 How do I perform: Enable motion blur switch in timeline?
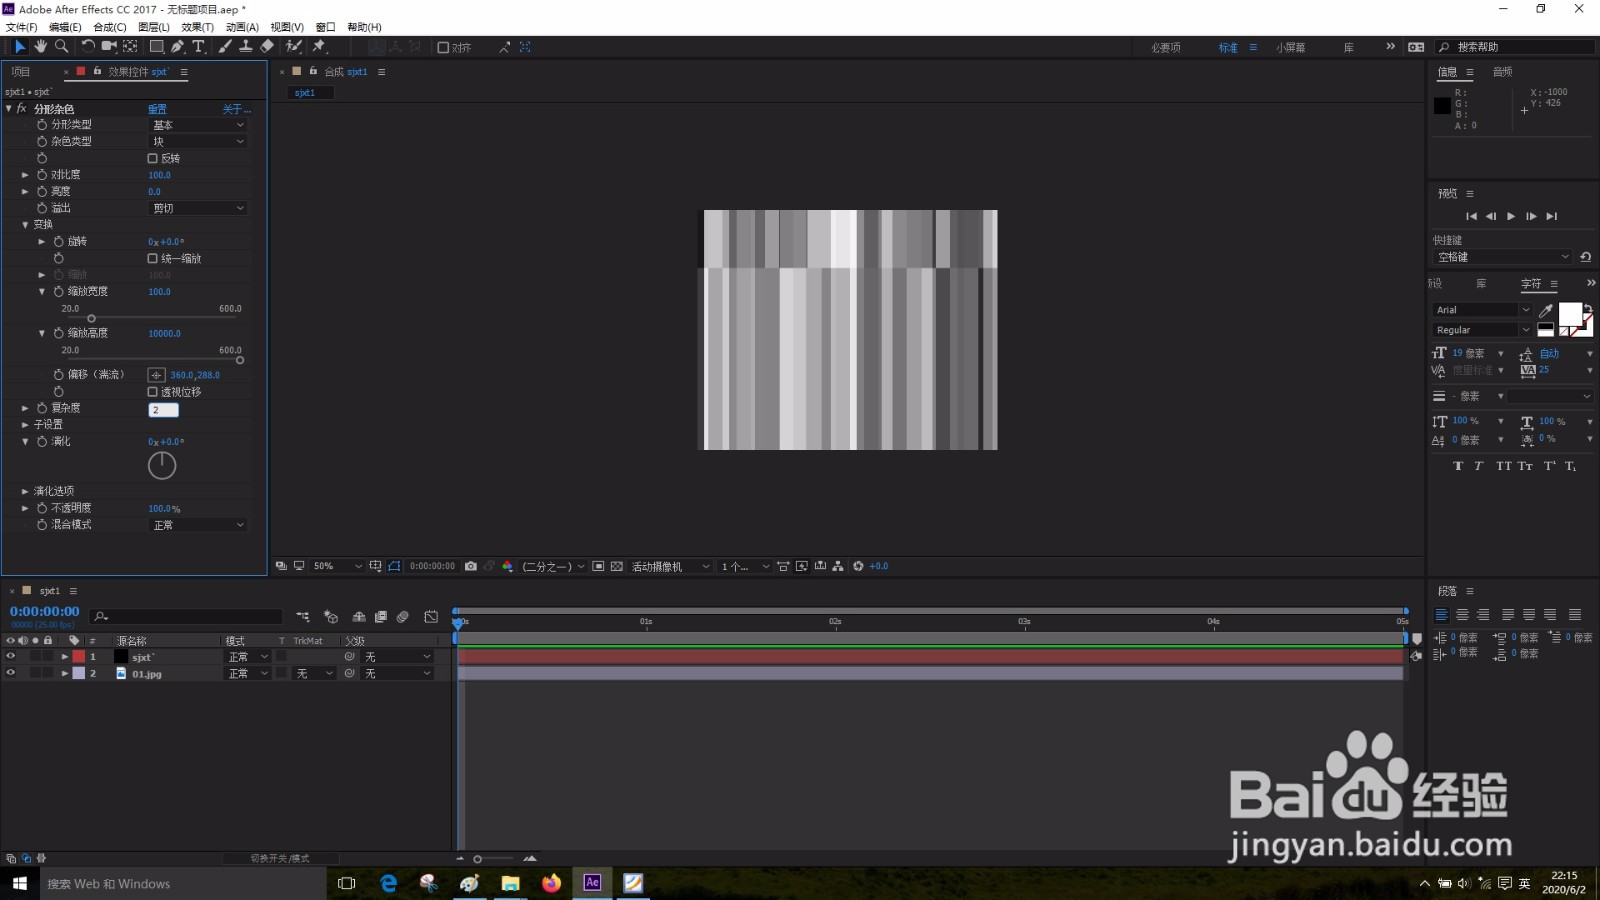(403, 617)
